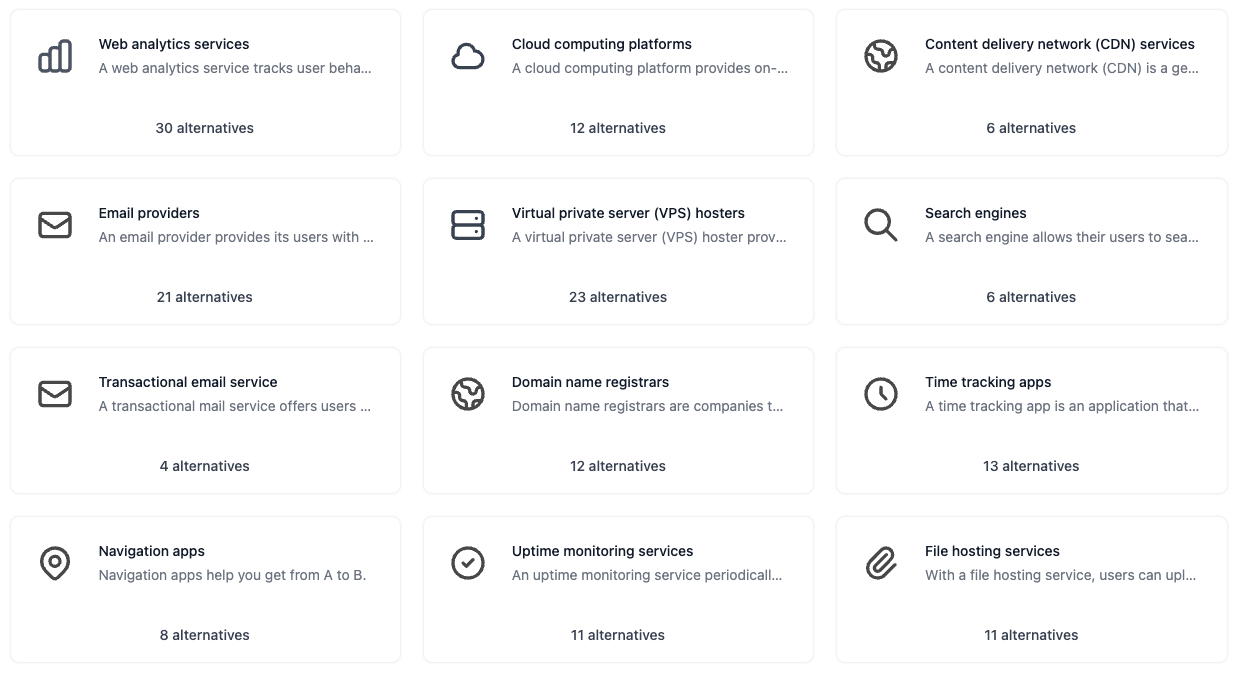This screenshot has width=1241, height=673.
Task: Click the clock icon for Time tracking apps
Action: (881, 394)
